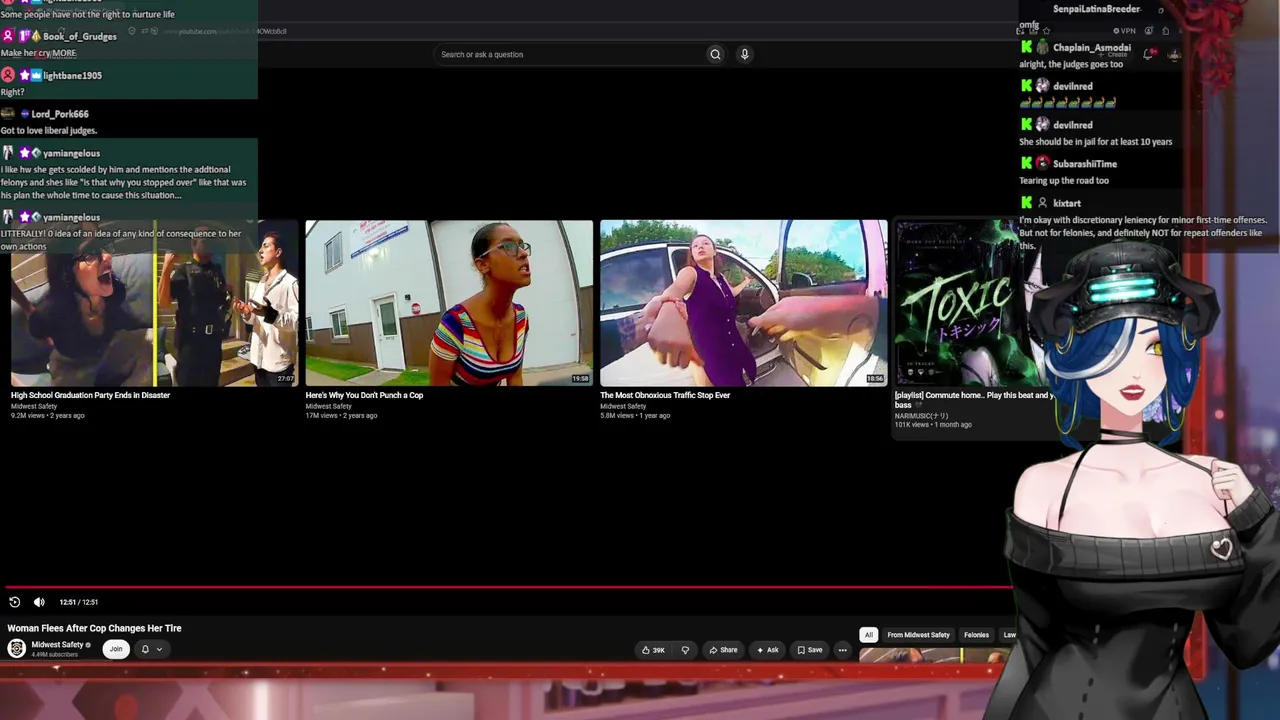Open YouTube notifications bell in the header
Viewport: 1280px width, 720px height.
1148,54
